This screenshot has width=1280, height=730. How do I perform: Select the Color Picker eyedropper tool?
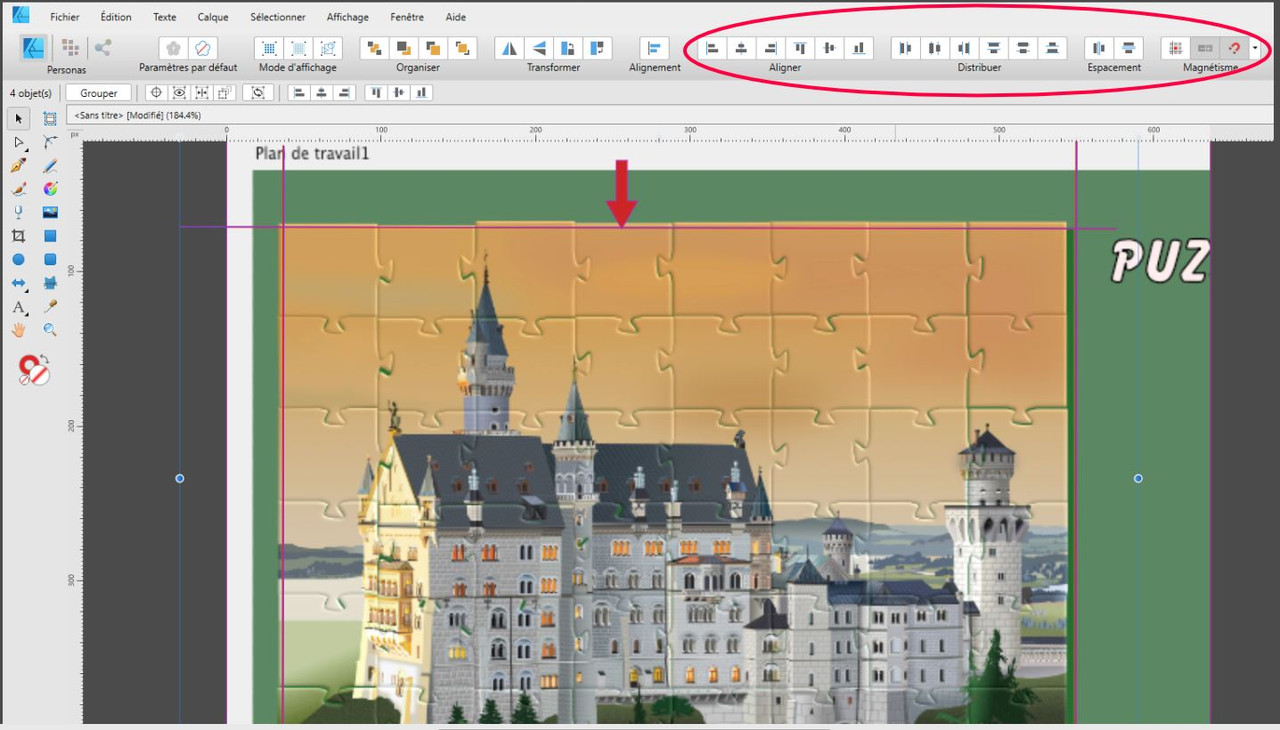pyautogui.click(x=50, y=307)
